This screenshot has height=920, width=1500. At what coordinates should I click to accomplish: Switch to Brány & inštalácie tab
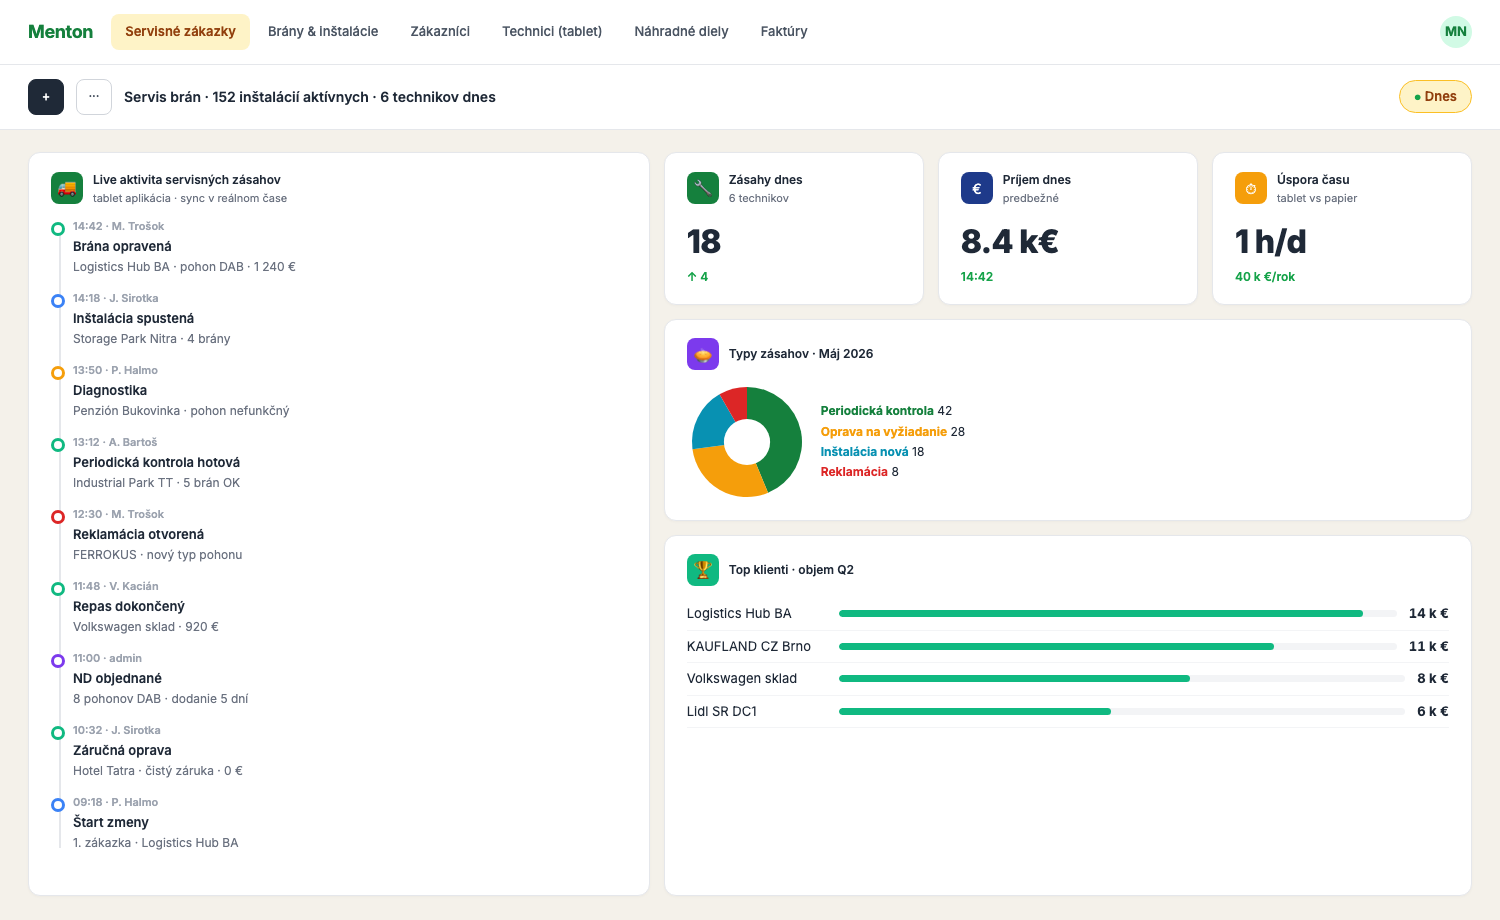tap(323, 32)
